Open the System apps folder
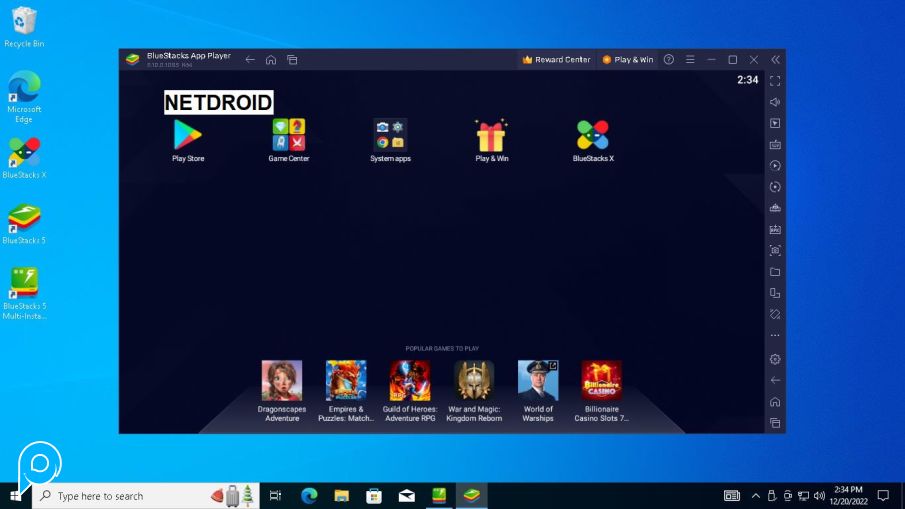 (x=390, y=135)
